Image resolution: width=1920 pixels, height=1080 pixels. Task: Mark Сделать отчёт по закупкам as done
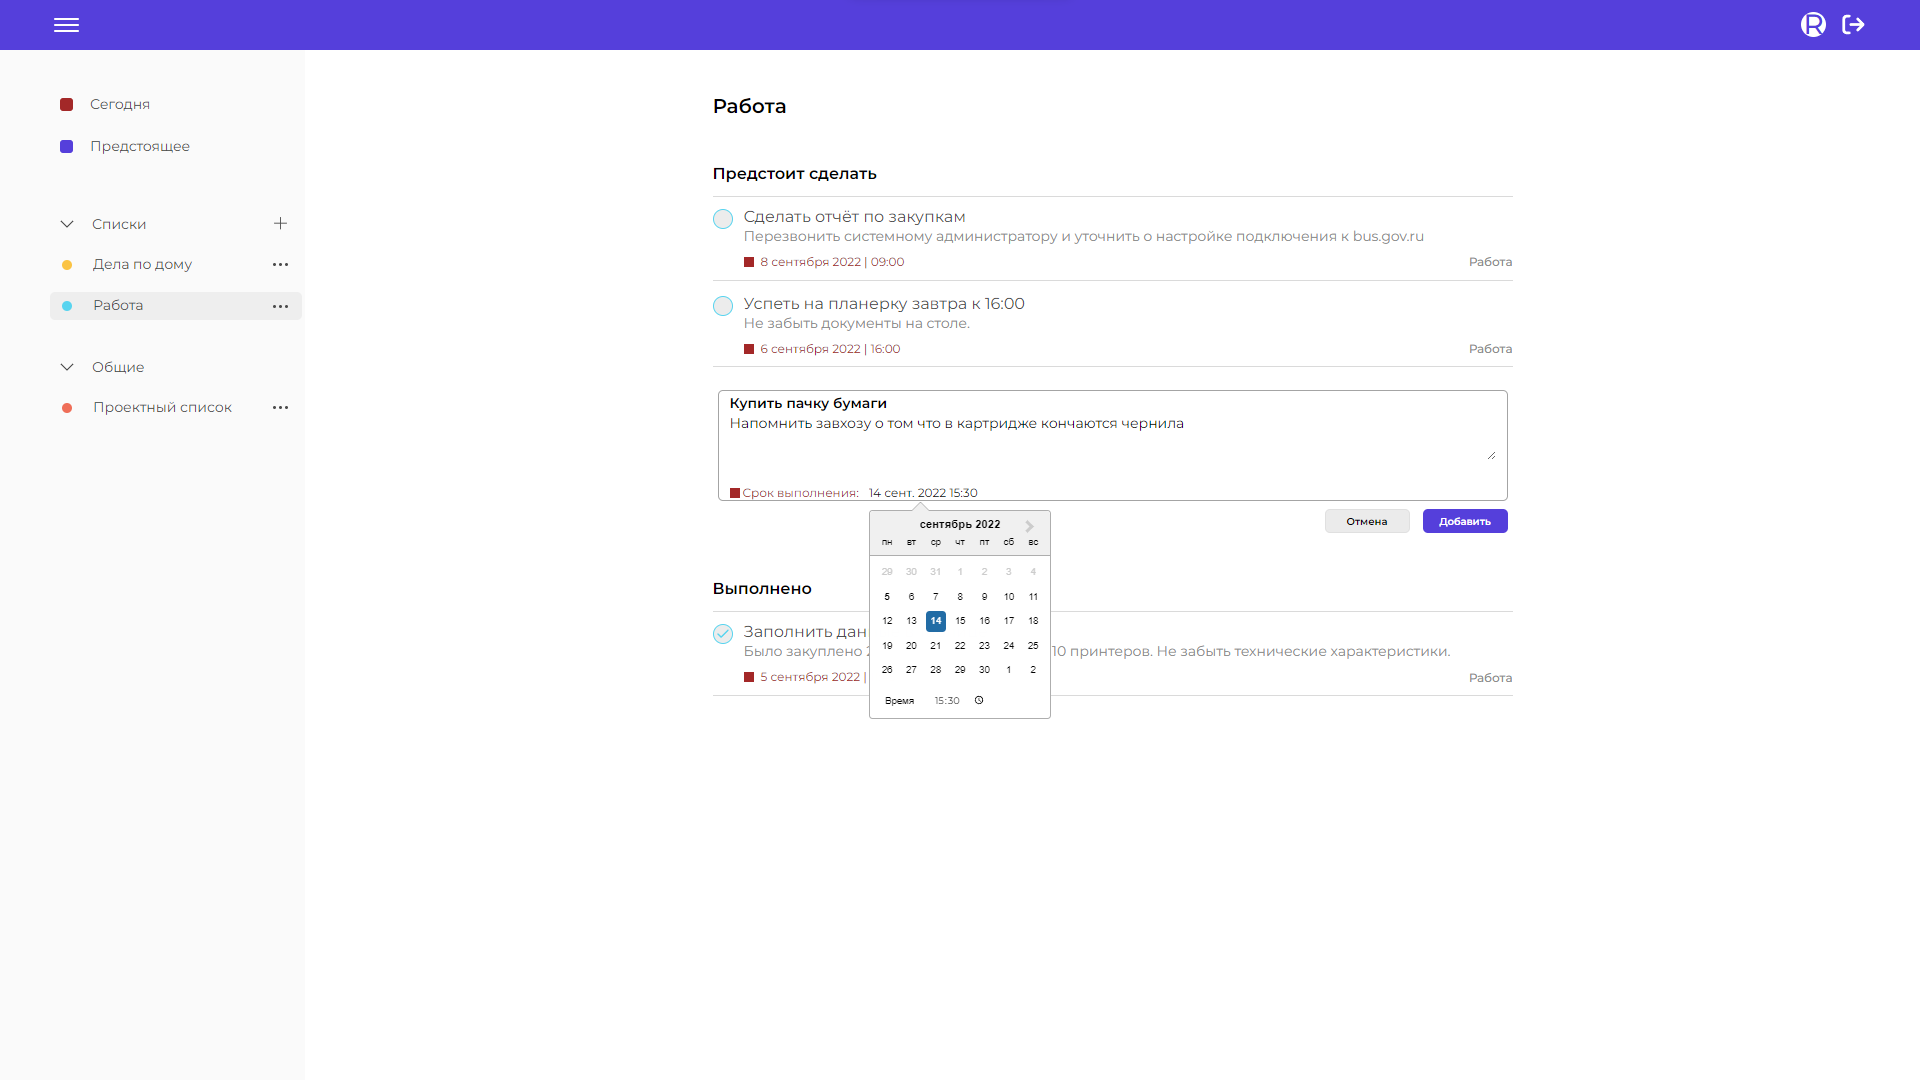(723, 219)
